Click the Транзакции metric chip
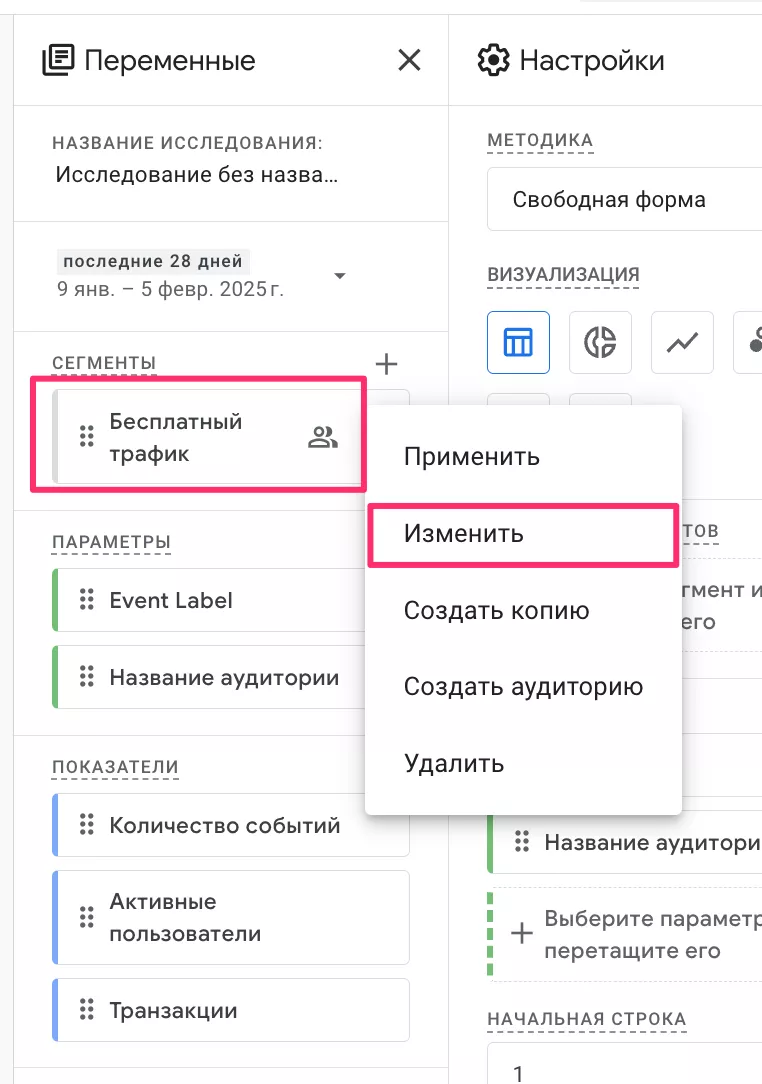This screenshot has width=762, height=1084. tap(231, 1010)
